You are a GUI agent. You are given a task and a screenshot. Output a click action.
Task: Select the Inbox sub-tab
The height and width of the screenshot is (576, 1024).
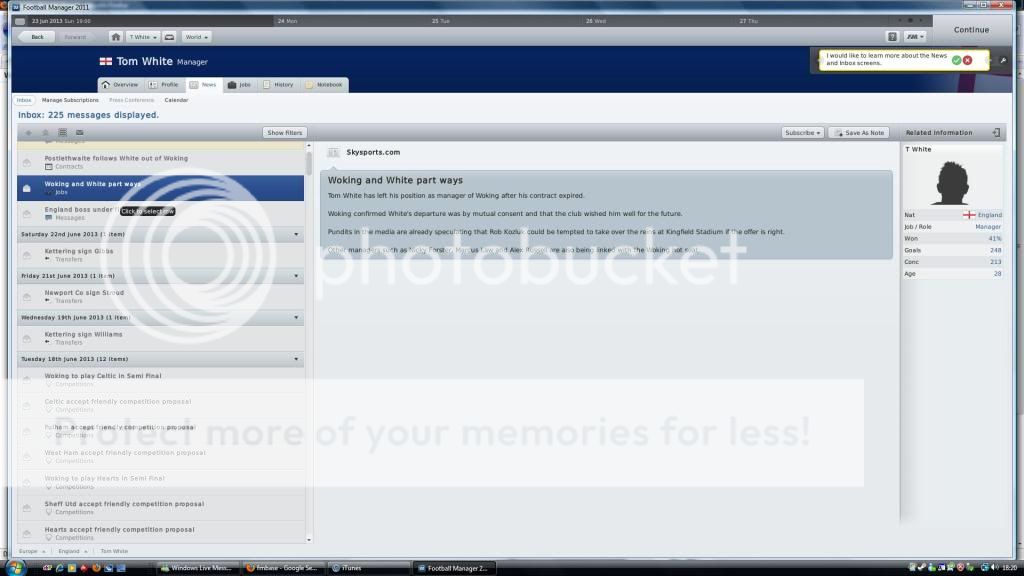(24, 101)
